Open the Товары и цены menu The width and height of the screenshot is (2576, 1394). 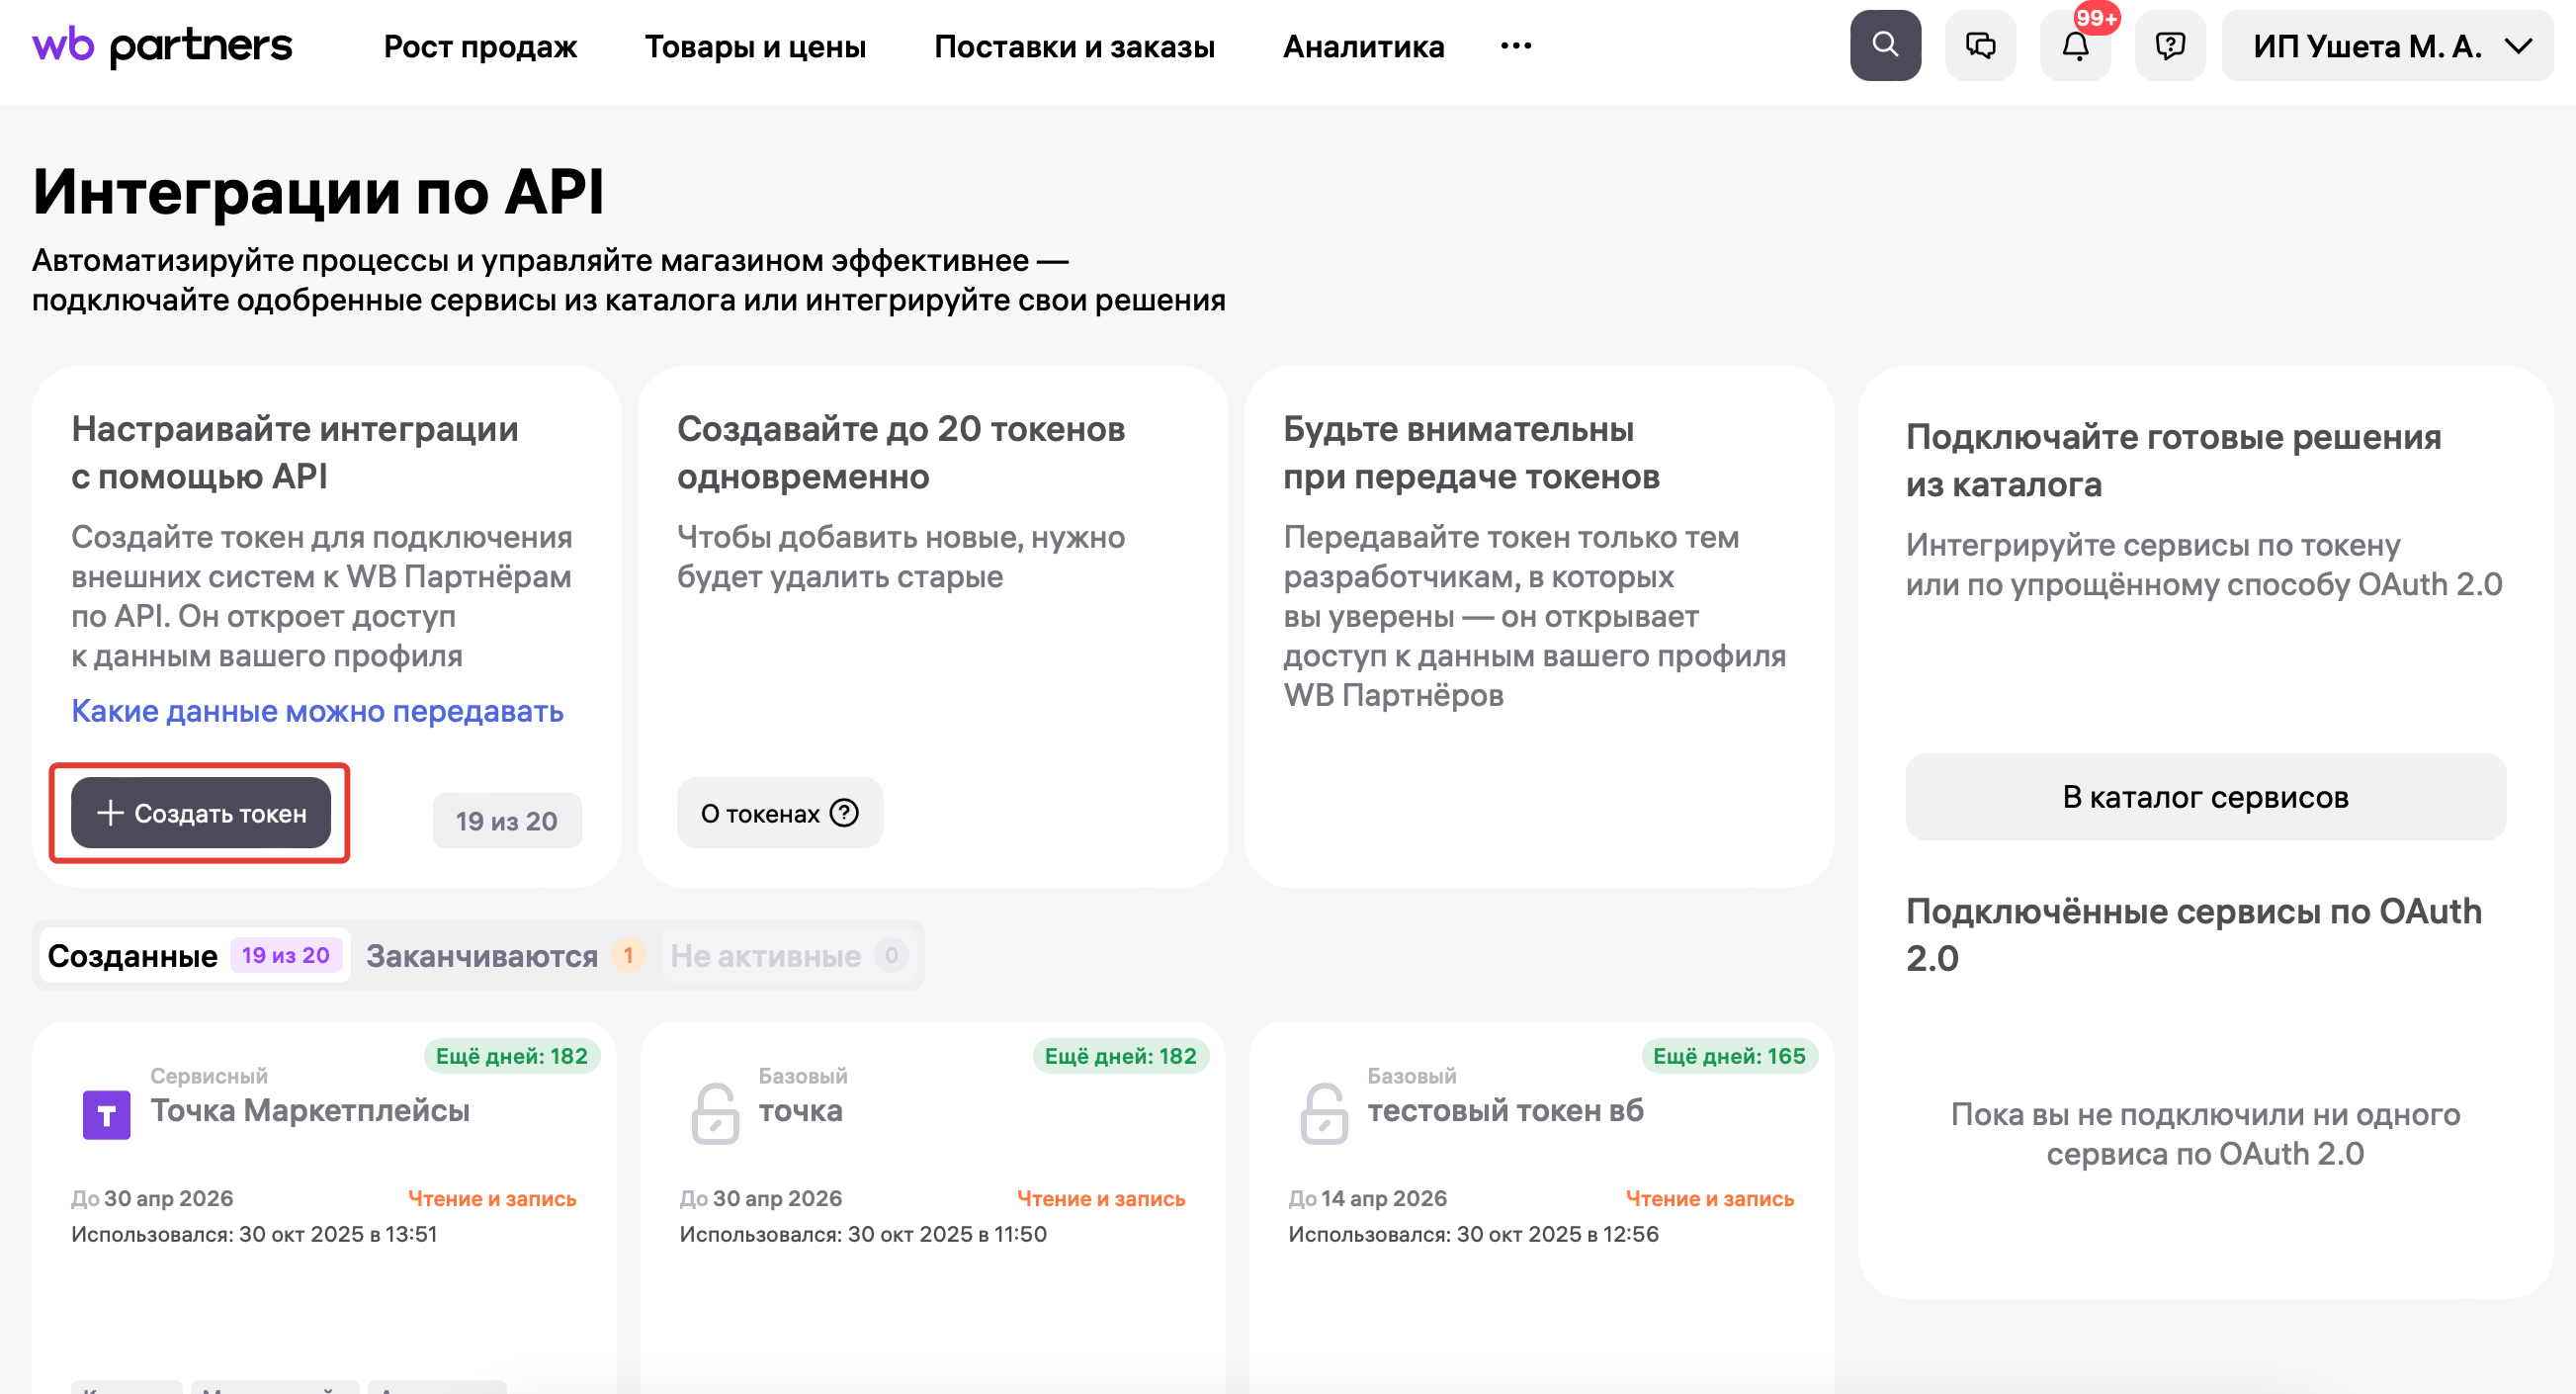755,47
